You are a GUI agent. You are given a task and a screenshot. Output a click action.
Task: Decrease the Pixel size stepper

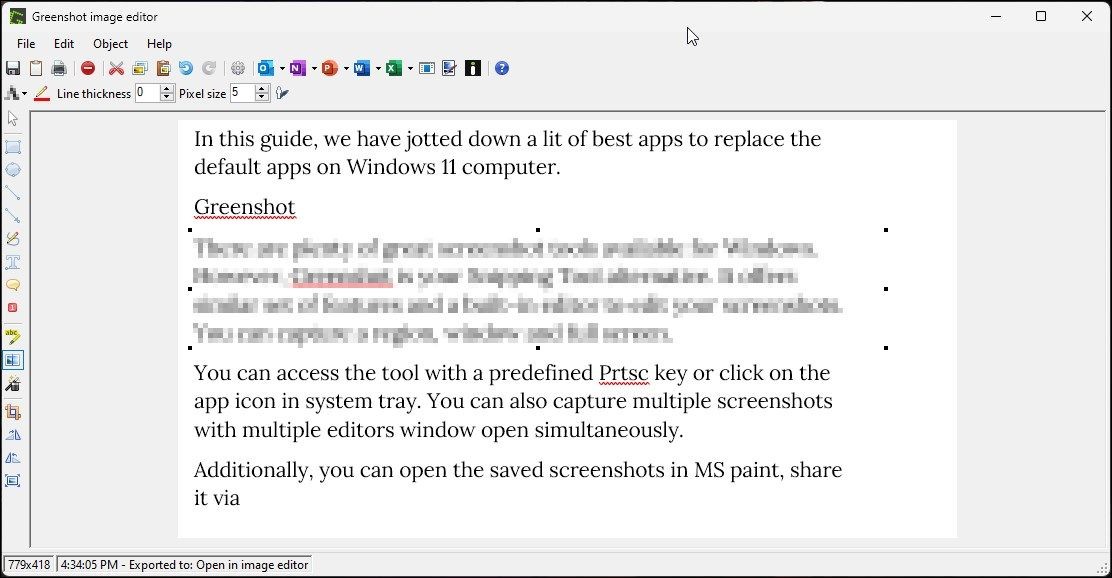[x=262, y=98]
